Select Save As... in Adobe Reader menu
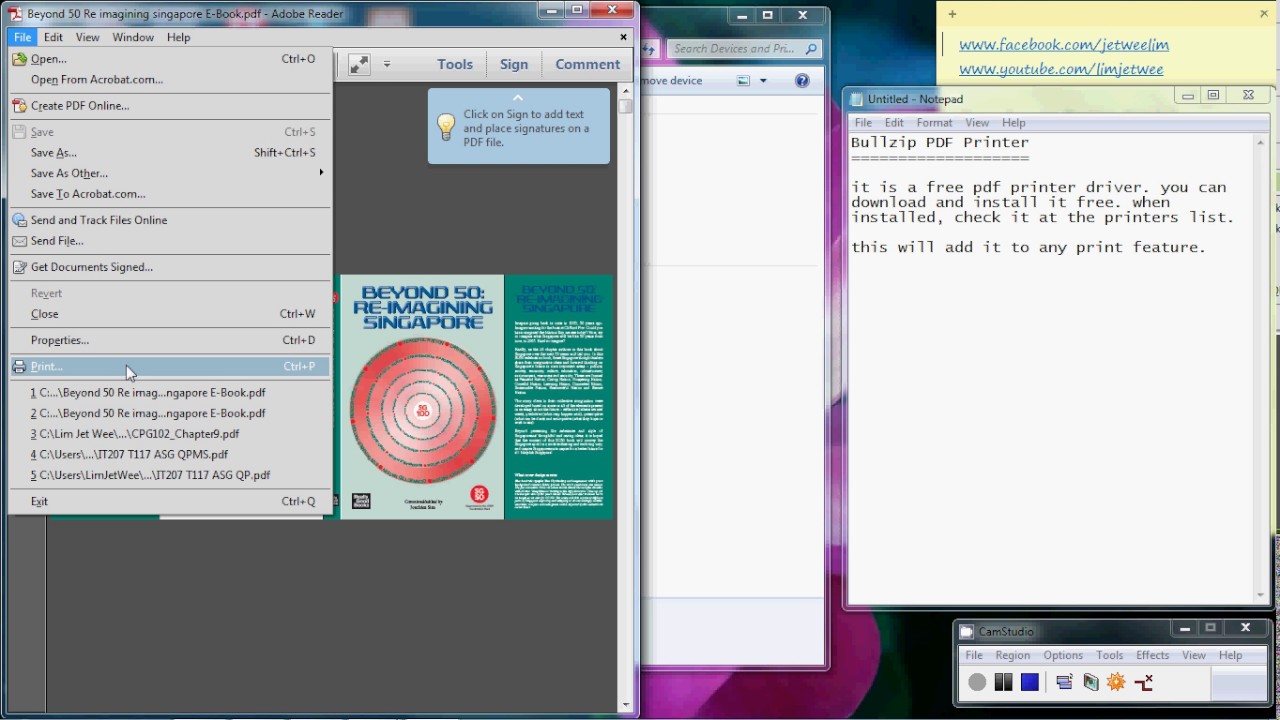Viewport: 1280px width, 720px height. pos(170,153)
